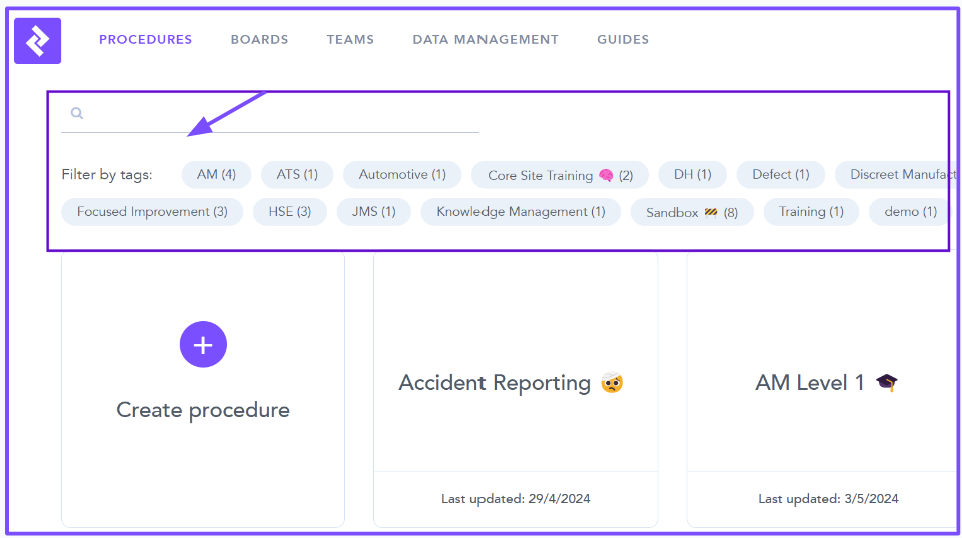Enable the Automotive (1) tag filter
This screenshot has height=538, width=962.
click(x=402, y=174)
